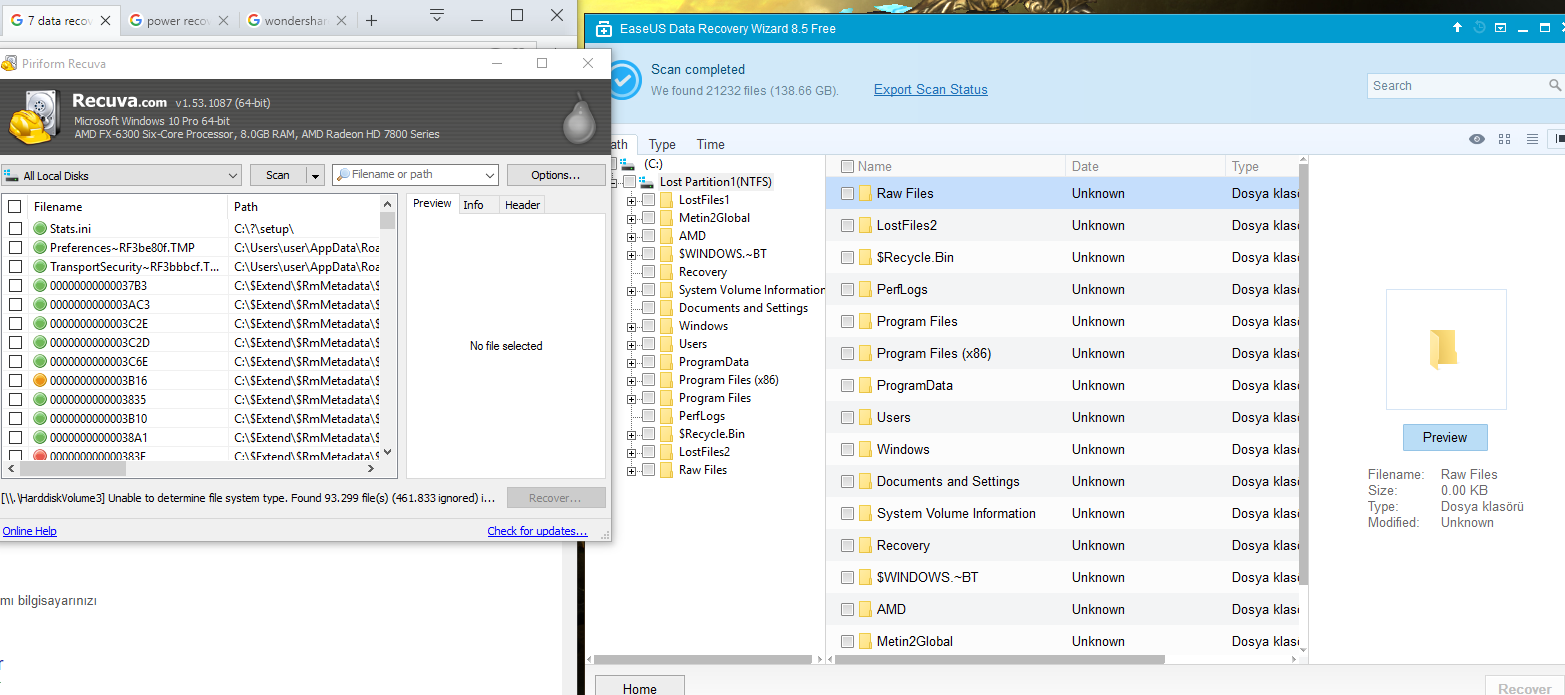Image resolution: width=1565 pixels, height=695 pixels.
Task: Expand the System Volume Information node
Action: point(632,290)
